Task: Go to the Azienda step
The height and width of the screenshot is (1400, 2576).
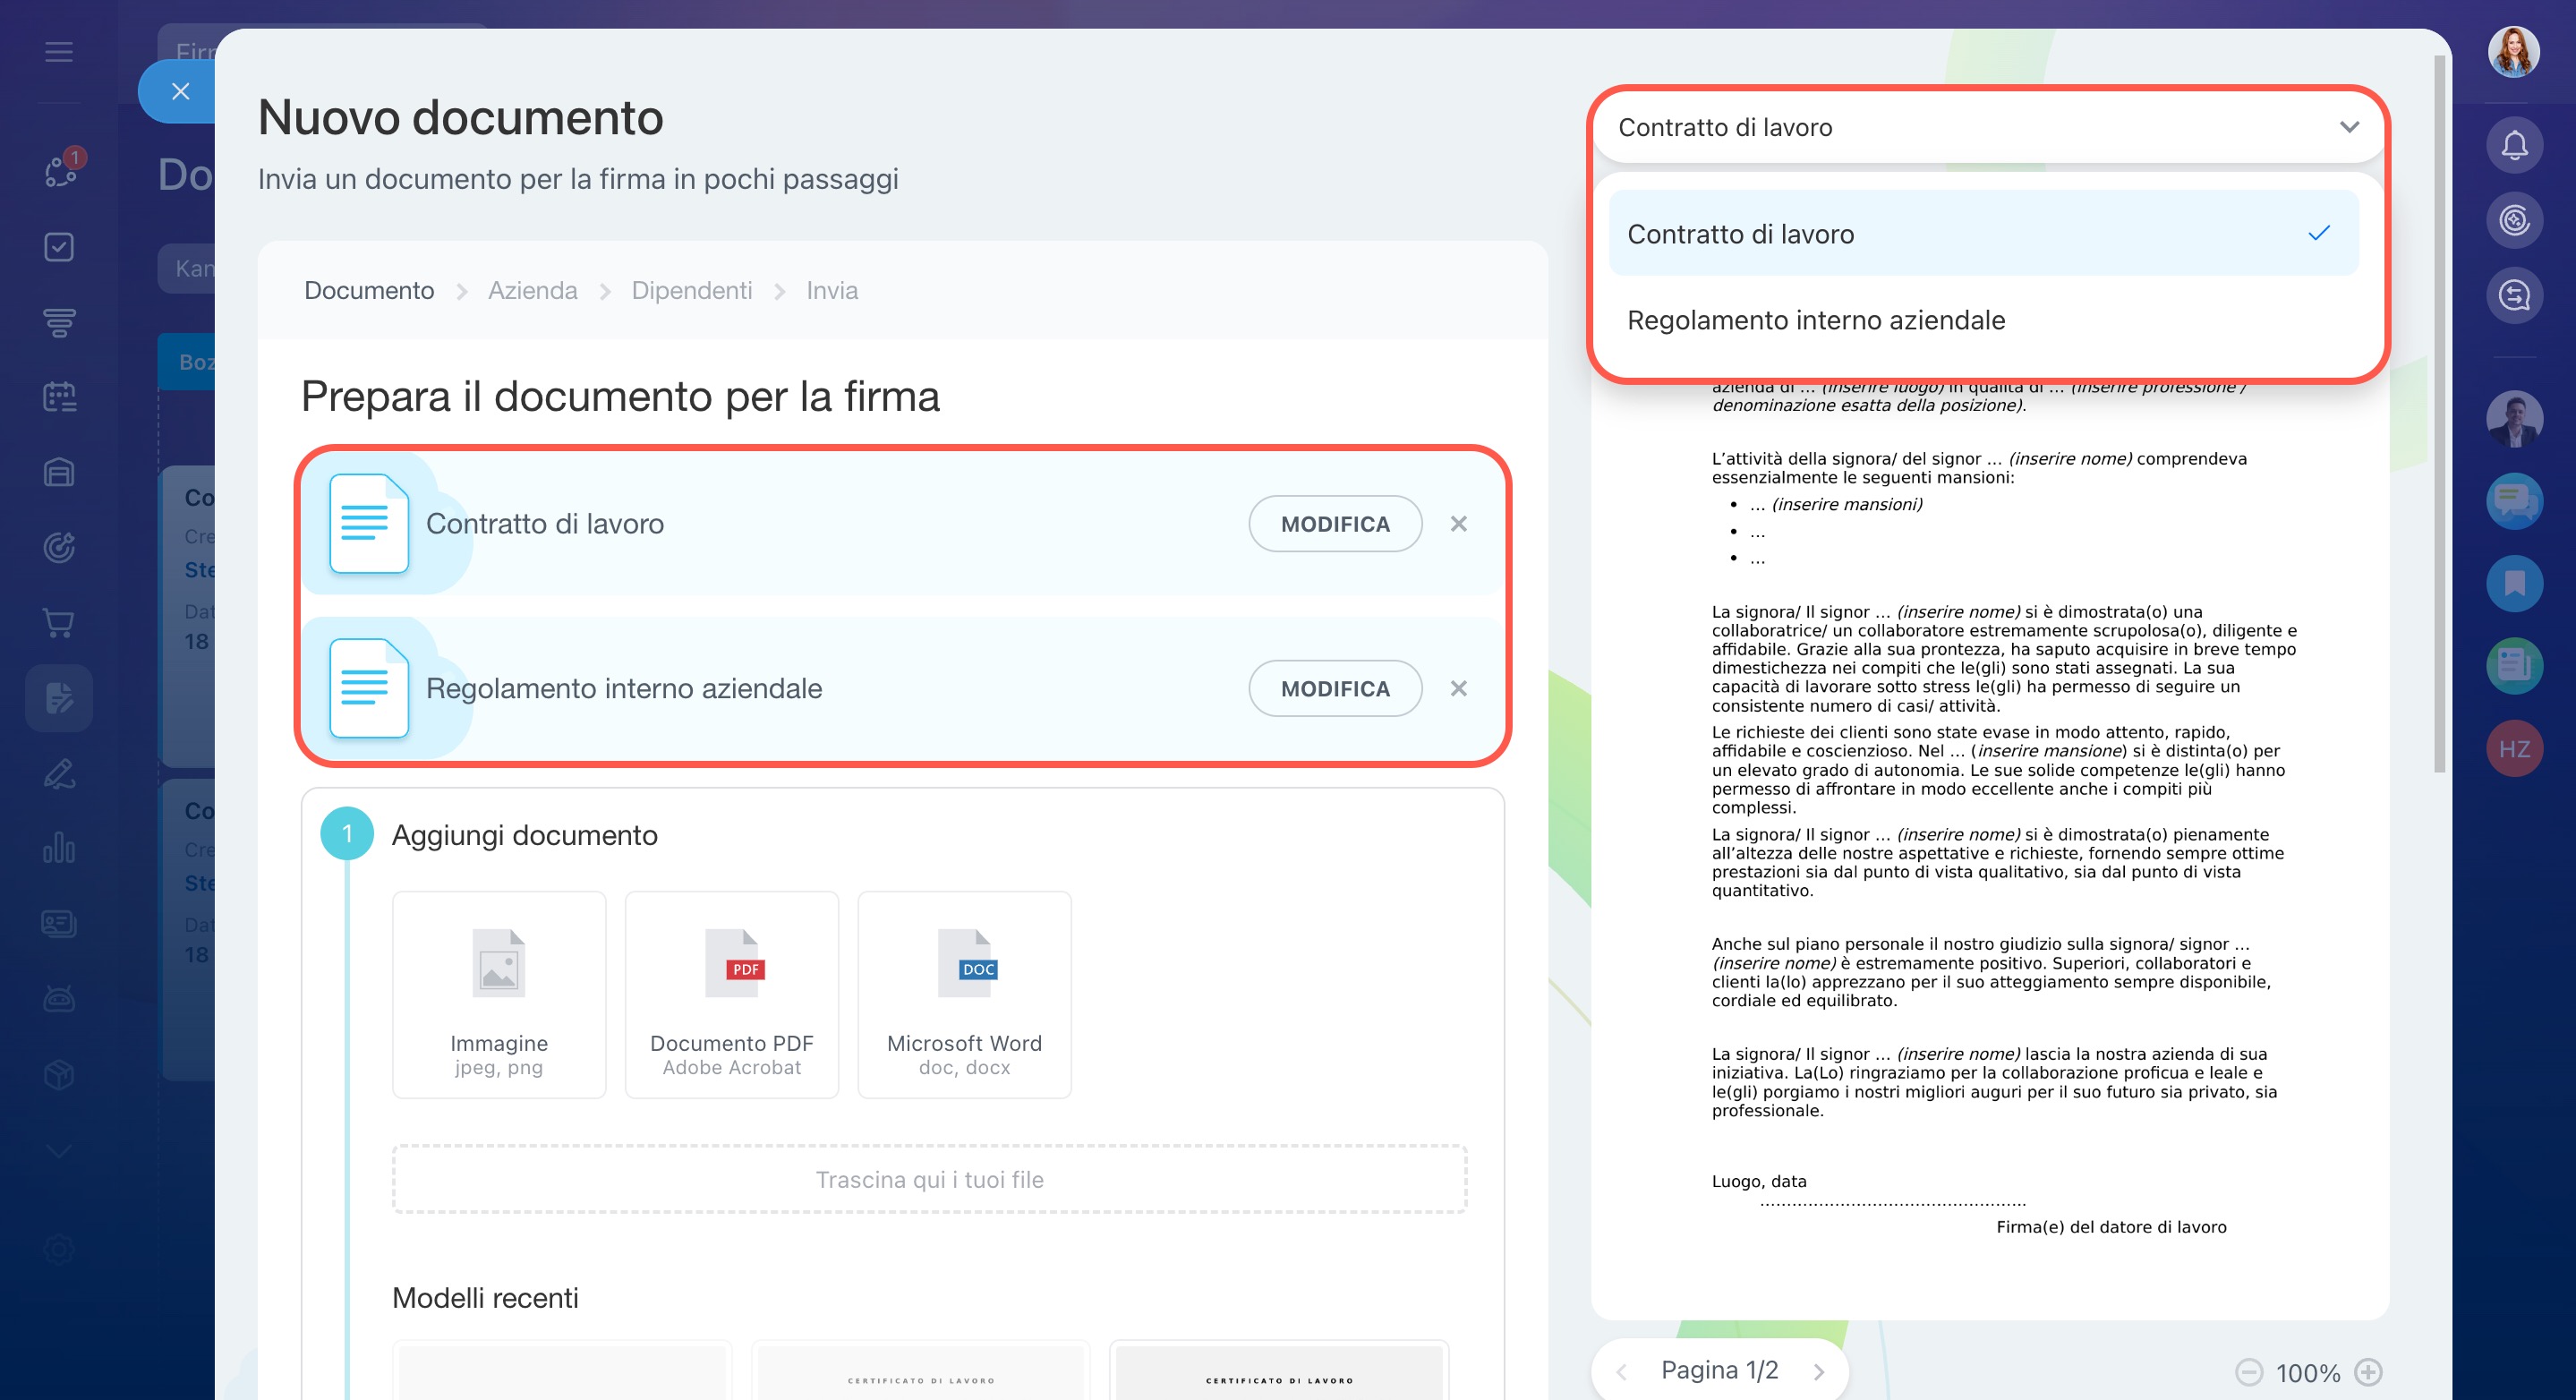Action: (x=532, y=290)
